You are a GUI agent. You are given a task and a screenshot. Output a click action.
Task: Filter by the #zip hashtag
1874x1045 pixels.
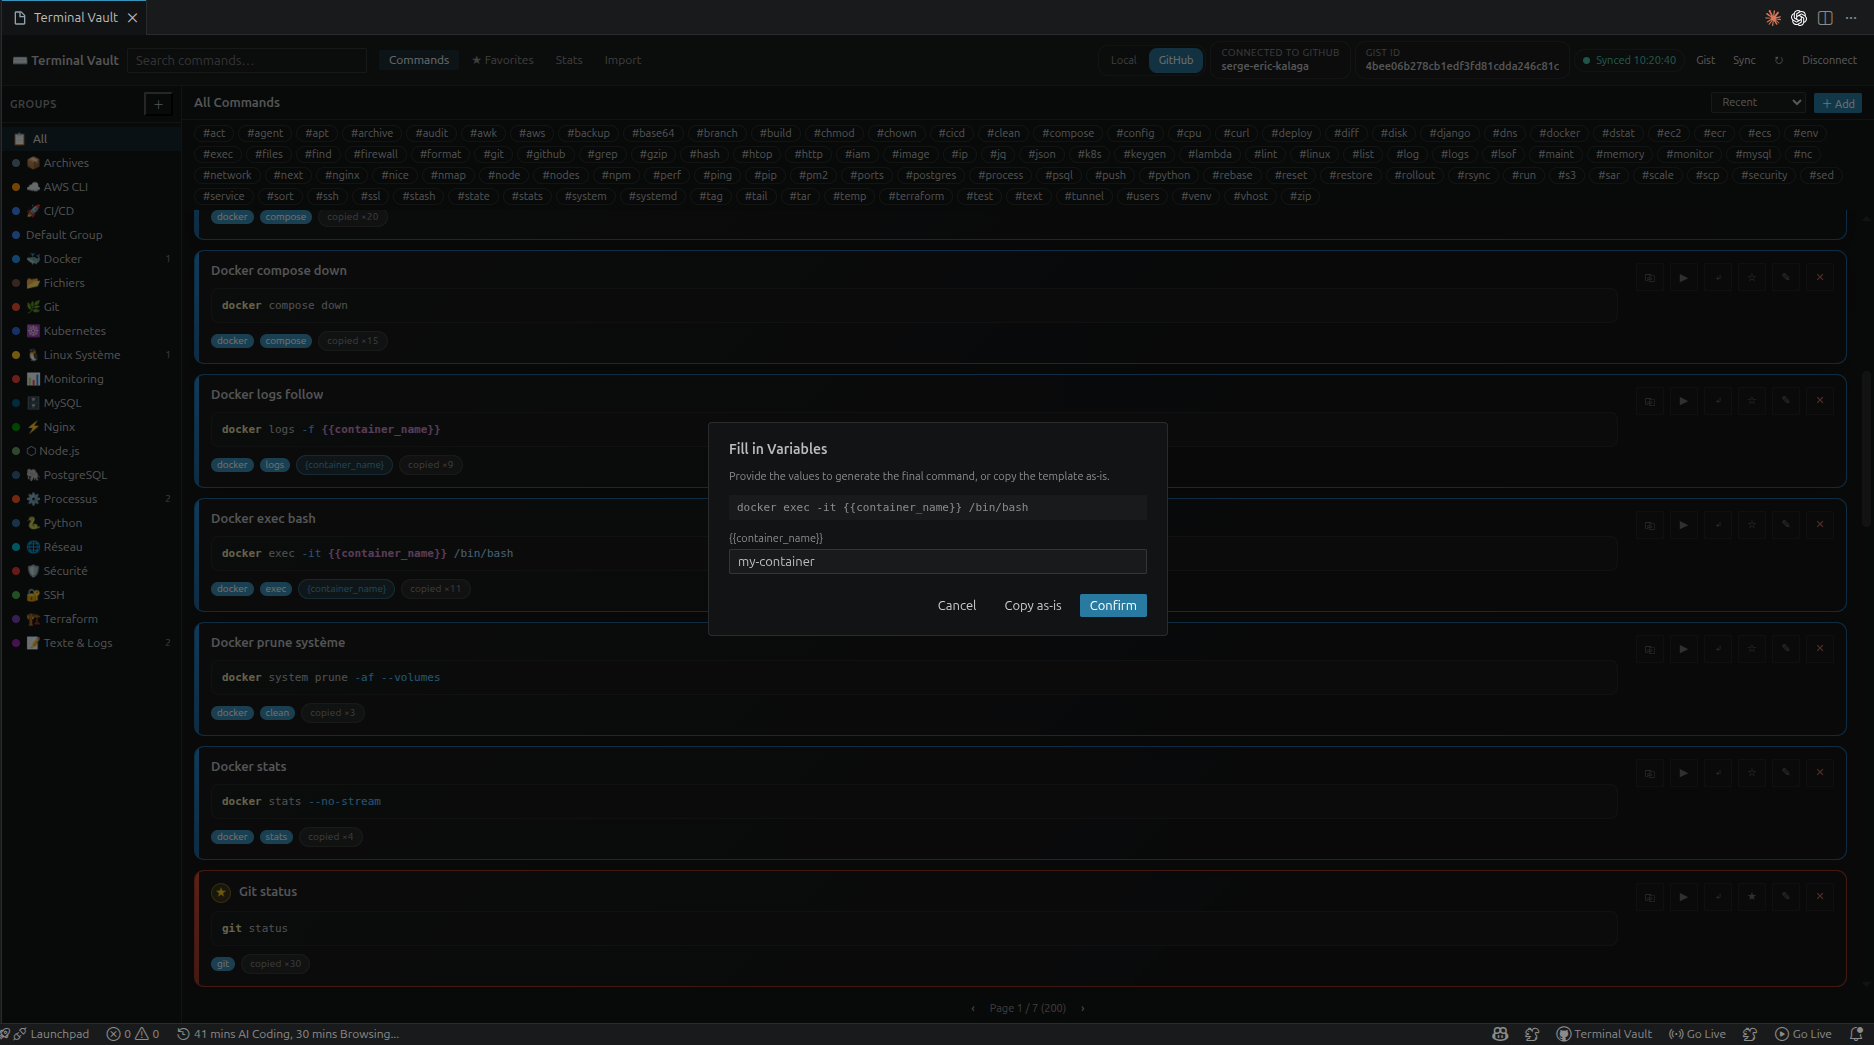point(1300,196)
